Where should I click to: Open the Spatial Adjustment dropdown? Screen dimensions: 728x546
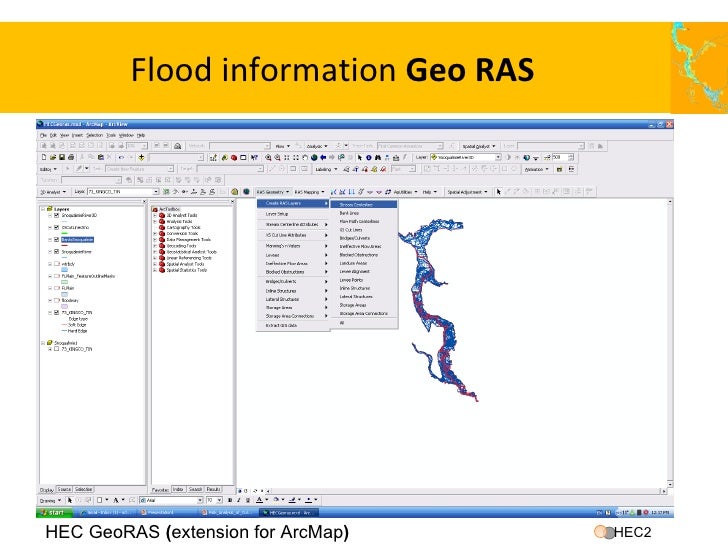pyautogui.click(x=468, y=192)
